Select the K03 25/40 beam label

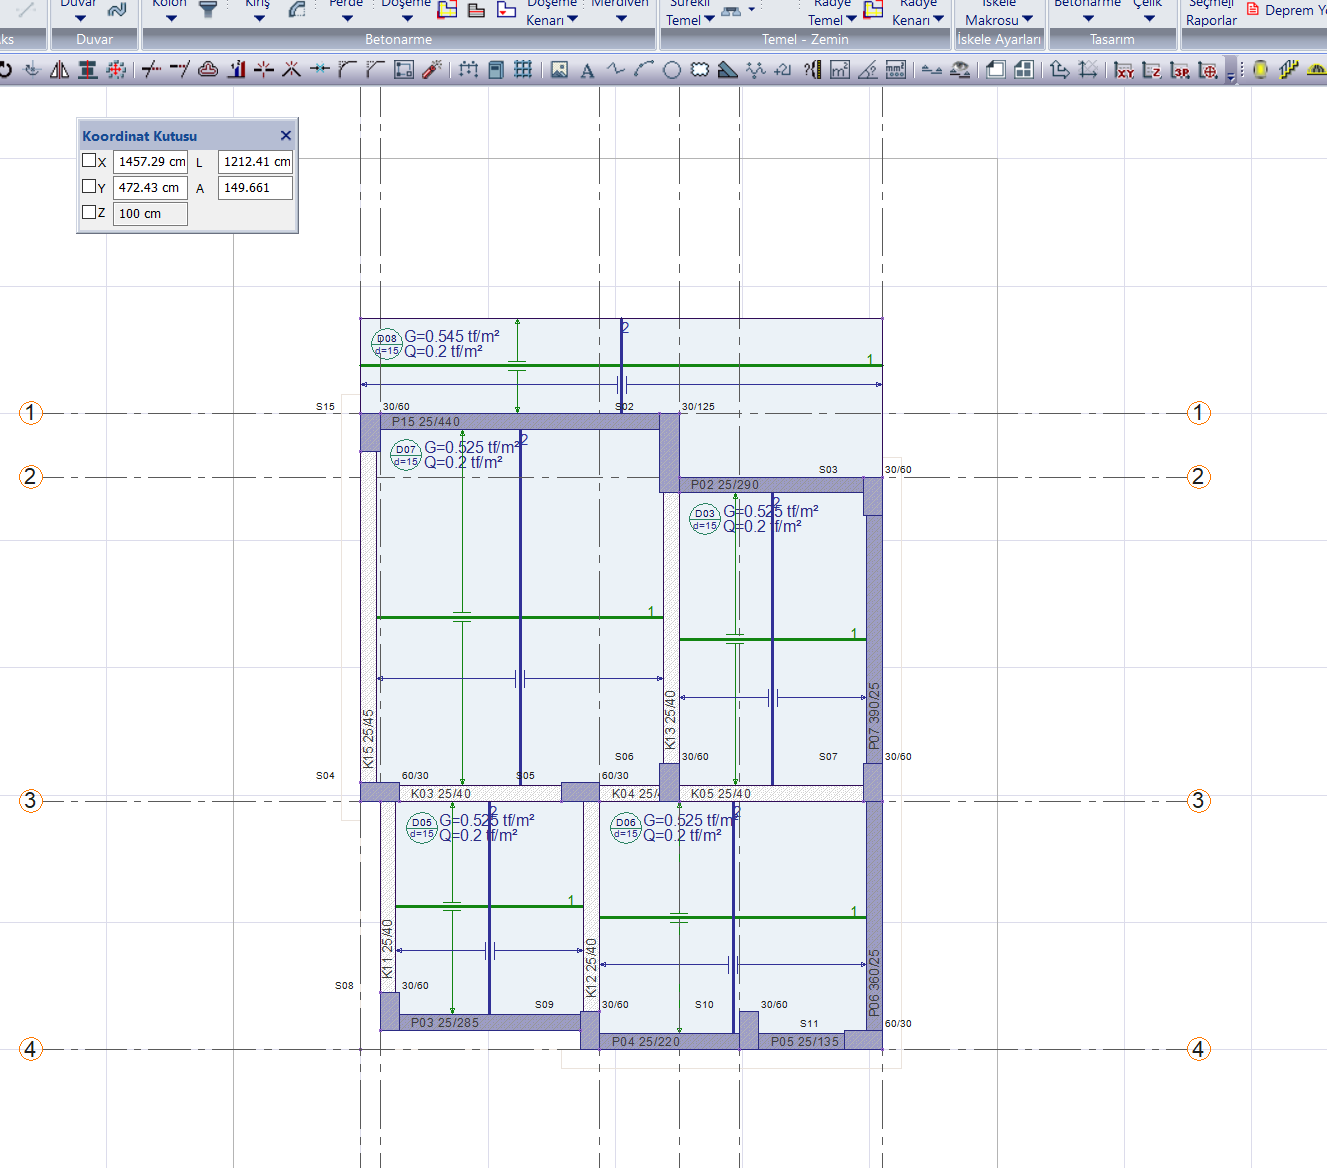point(441,794)
